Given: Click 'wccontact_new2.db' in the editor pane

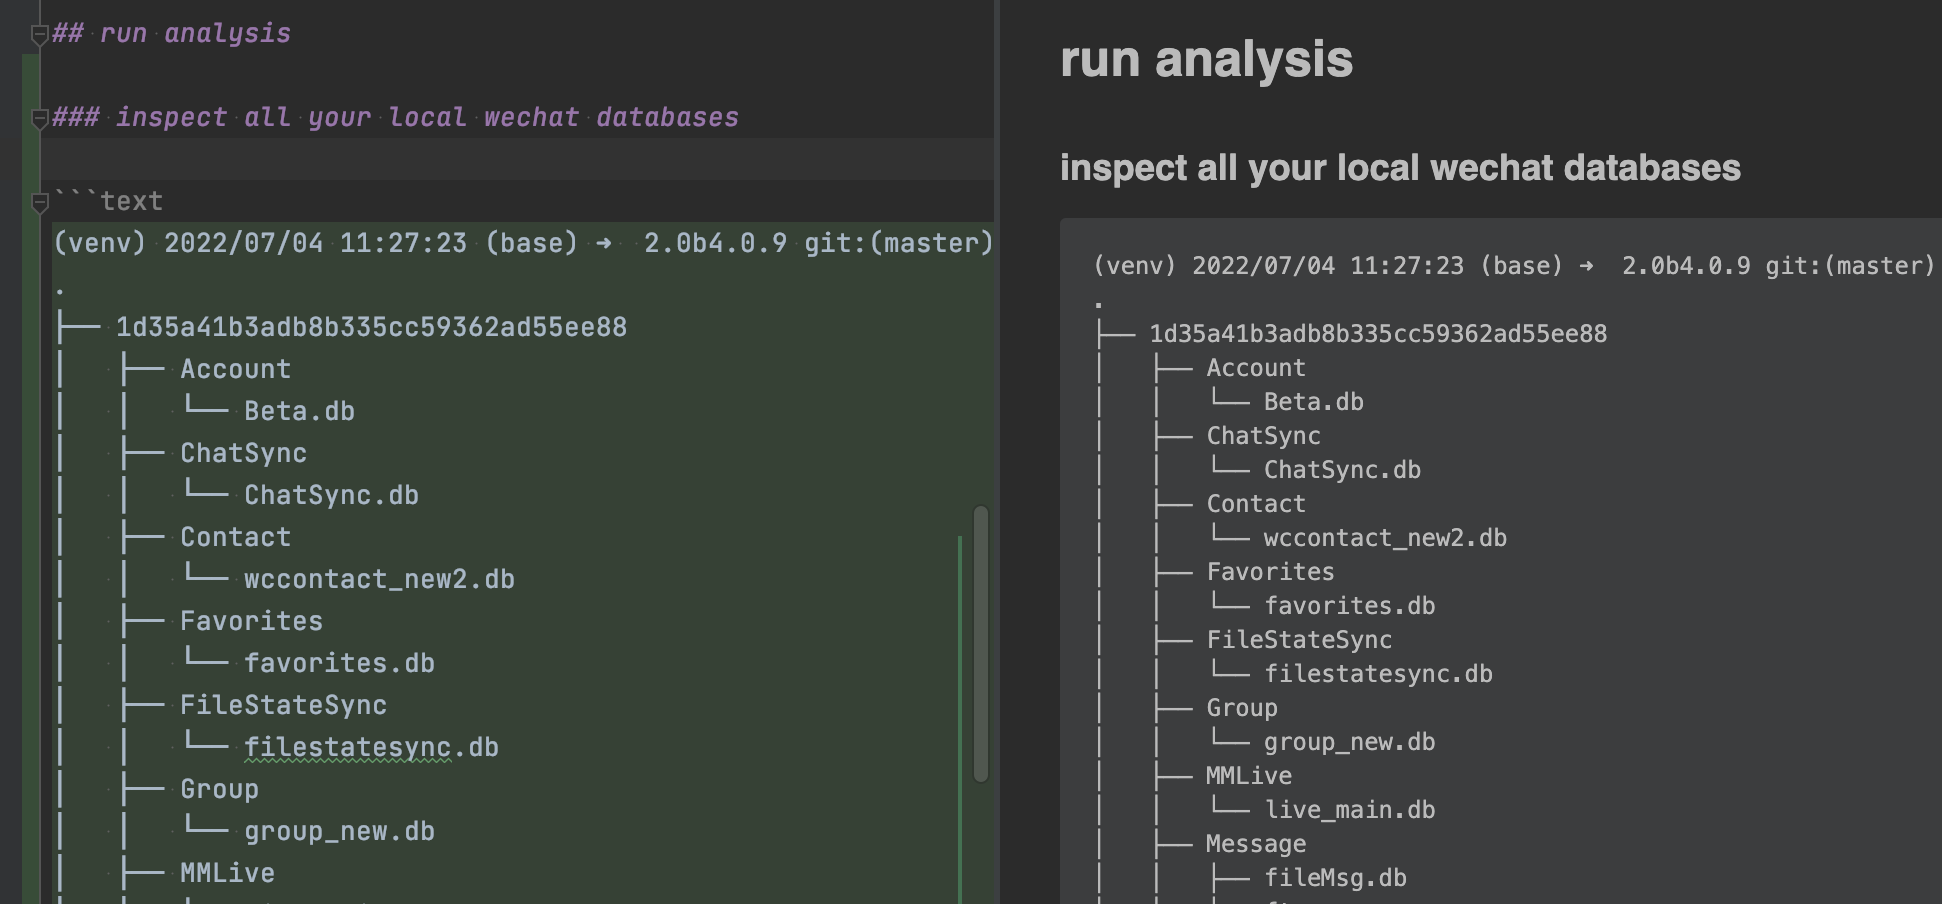Looking at the screenshot, I should [x=379, y=579].
